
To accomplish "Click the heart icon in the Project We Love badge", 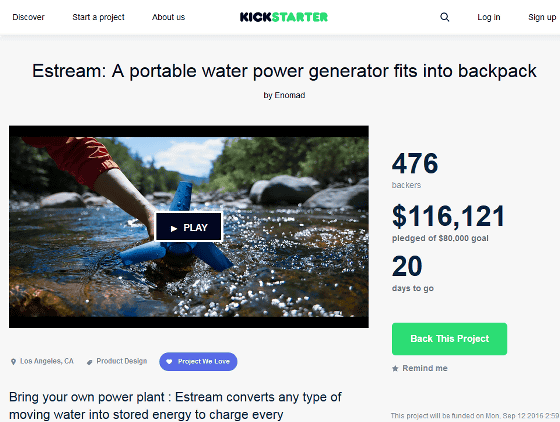I will (169, 362).
